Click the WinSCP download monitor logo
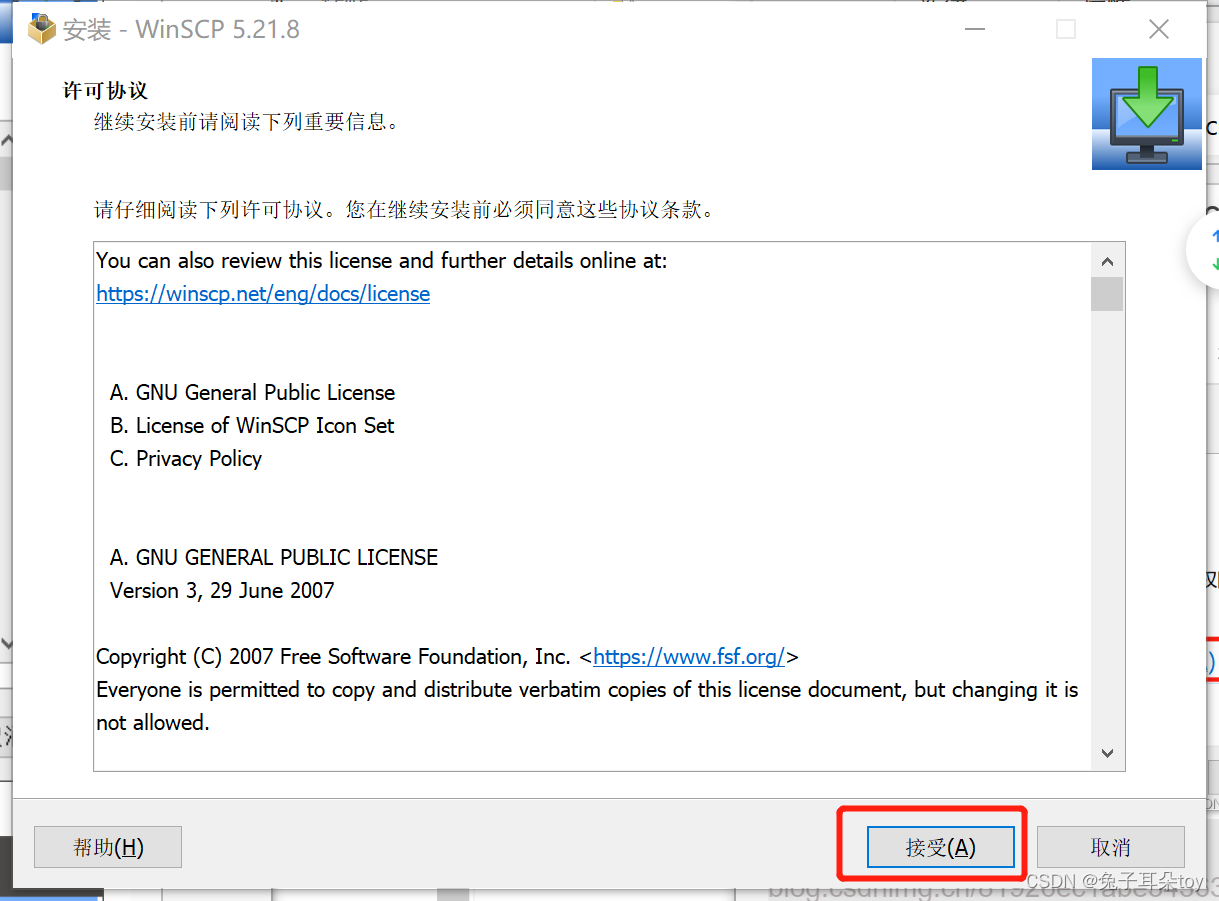This screenshot has width=1219, height=901. click(x=1146, y=113)
